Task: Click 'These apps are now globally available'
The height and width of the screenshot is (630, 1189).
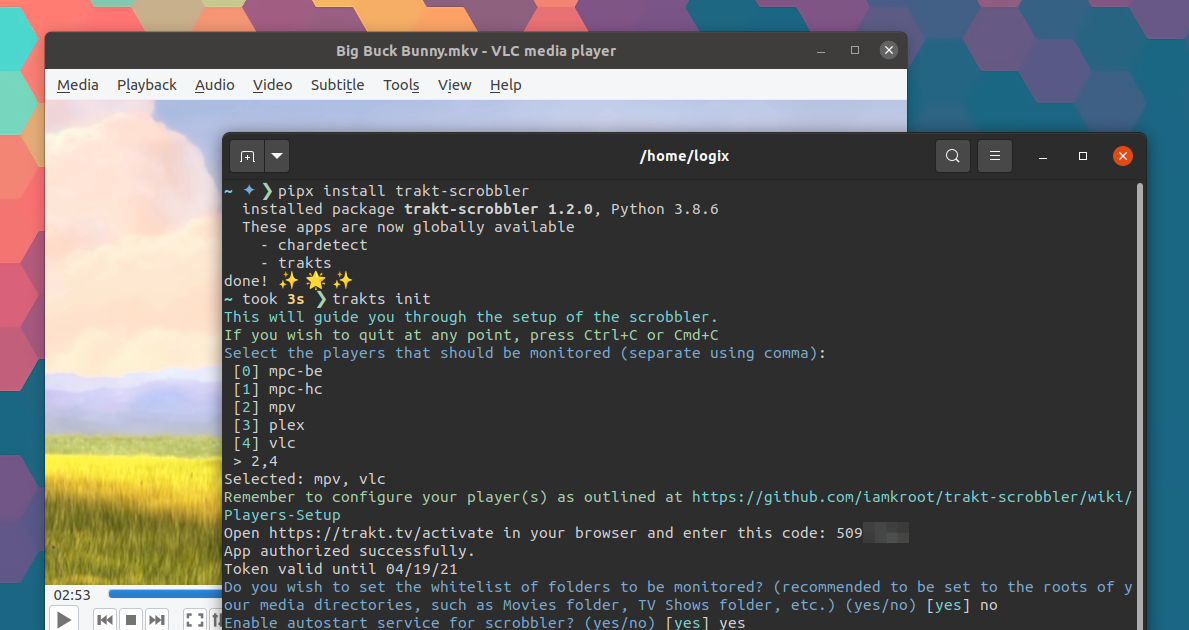Action: pos(408,227)
